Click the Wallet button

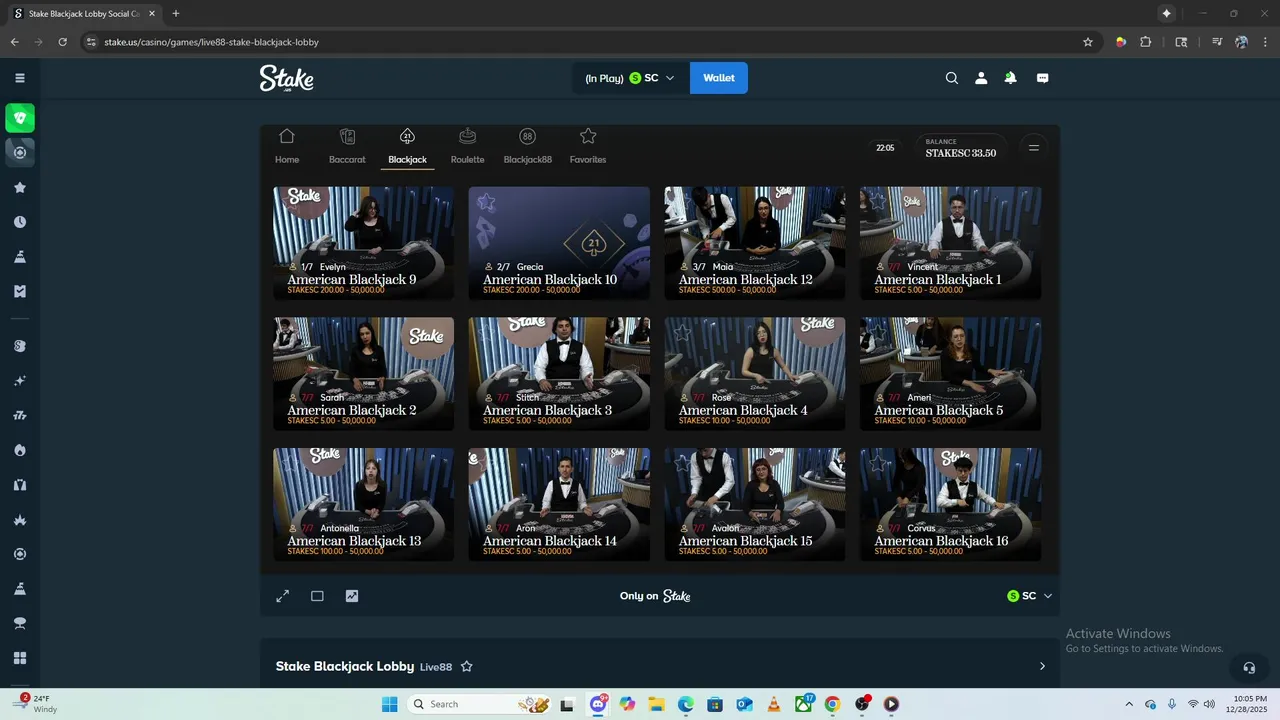(x=719, y=78)
